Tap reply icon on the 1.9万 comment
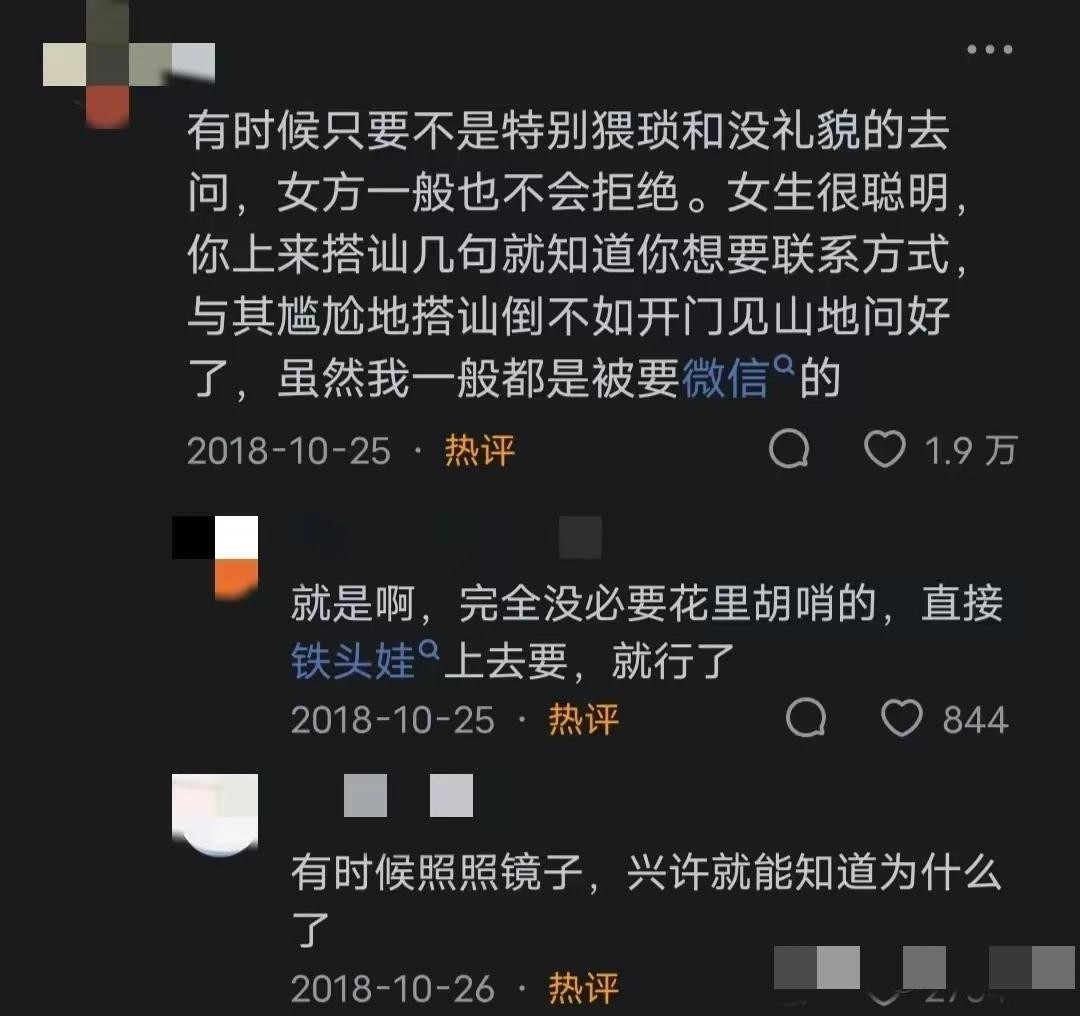Viewport: 1080px width, 1016px height. point(789,449)
